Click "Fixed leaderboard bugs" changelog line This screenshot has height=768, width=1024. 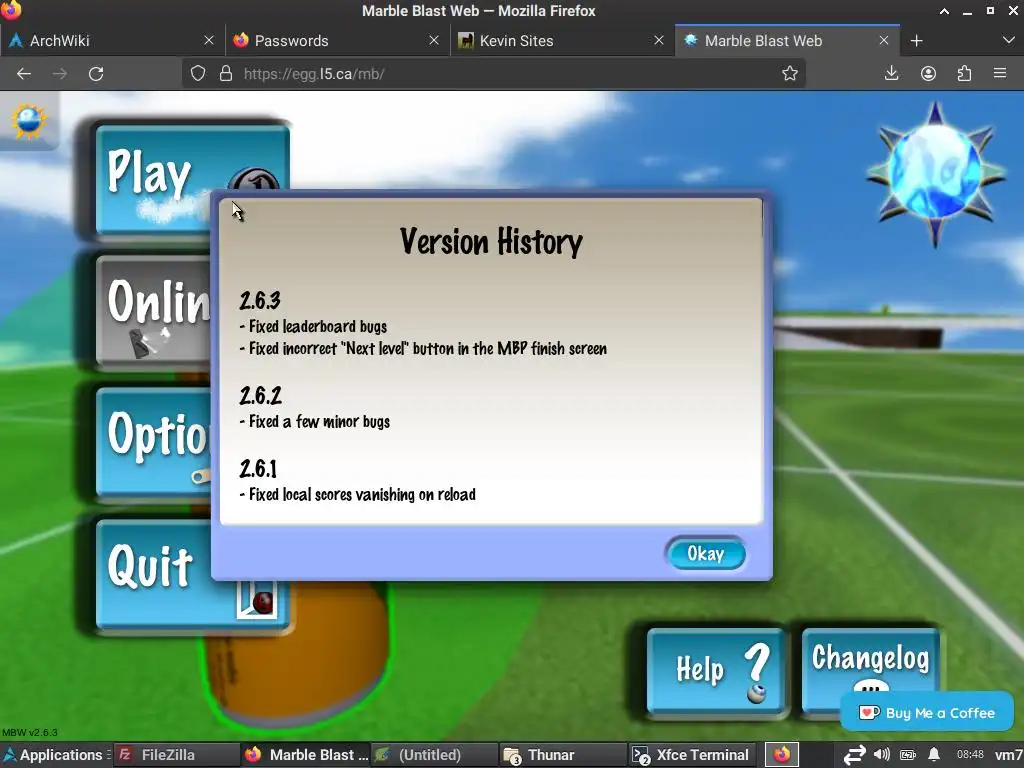click(x=313, y=327)
